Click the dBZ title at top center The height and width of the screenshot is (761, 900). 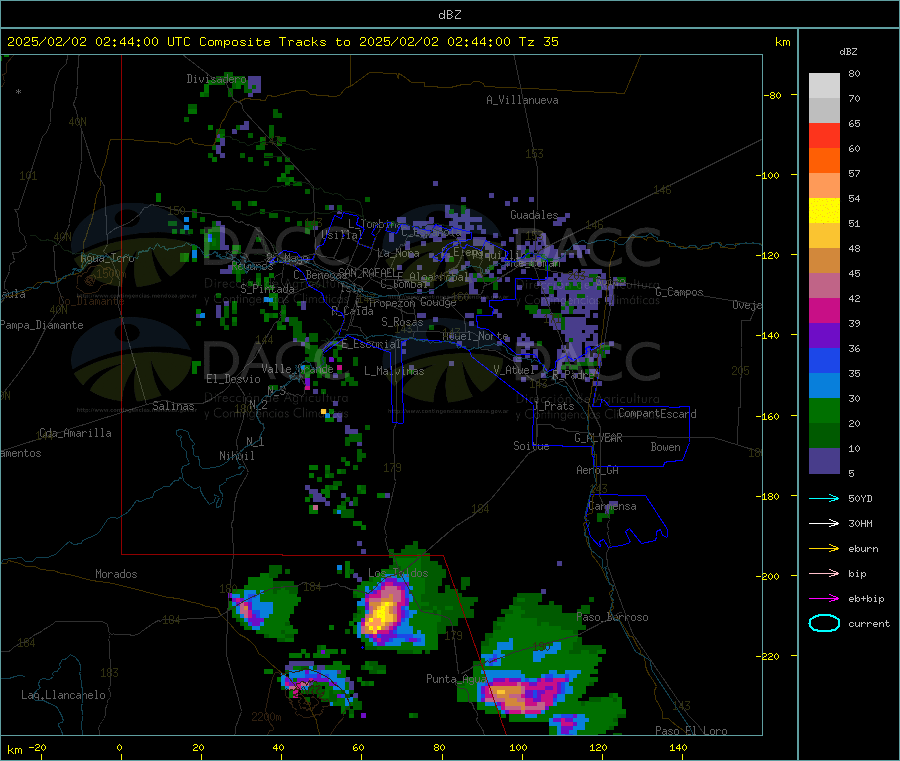[x=449, y=15]
